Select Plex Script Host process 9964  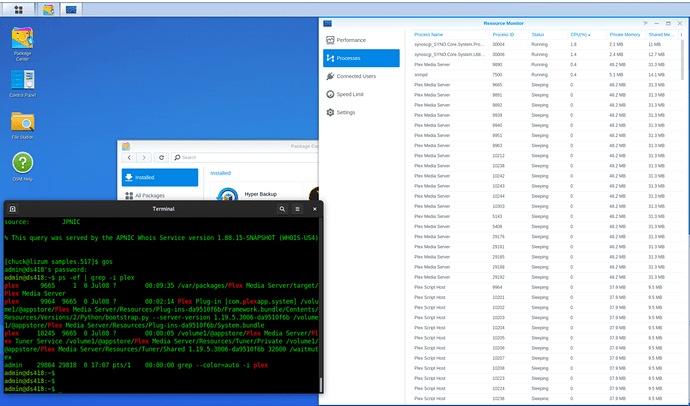(546, 287)
